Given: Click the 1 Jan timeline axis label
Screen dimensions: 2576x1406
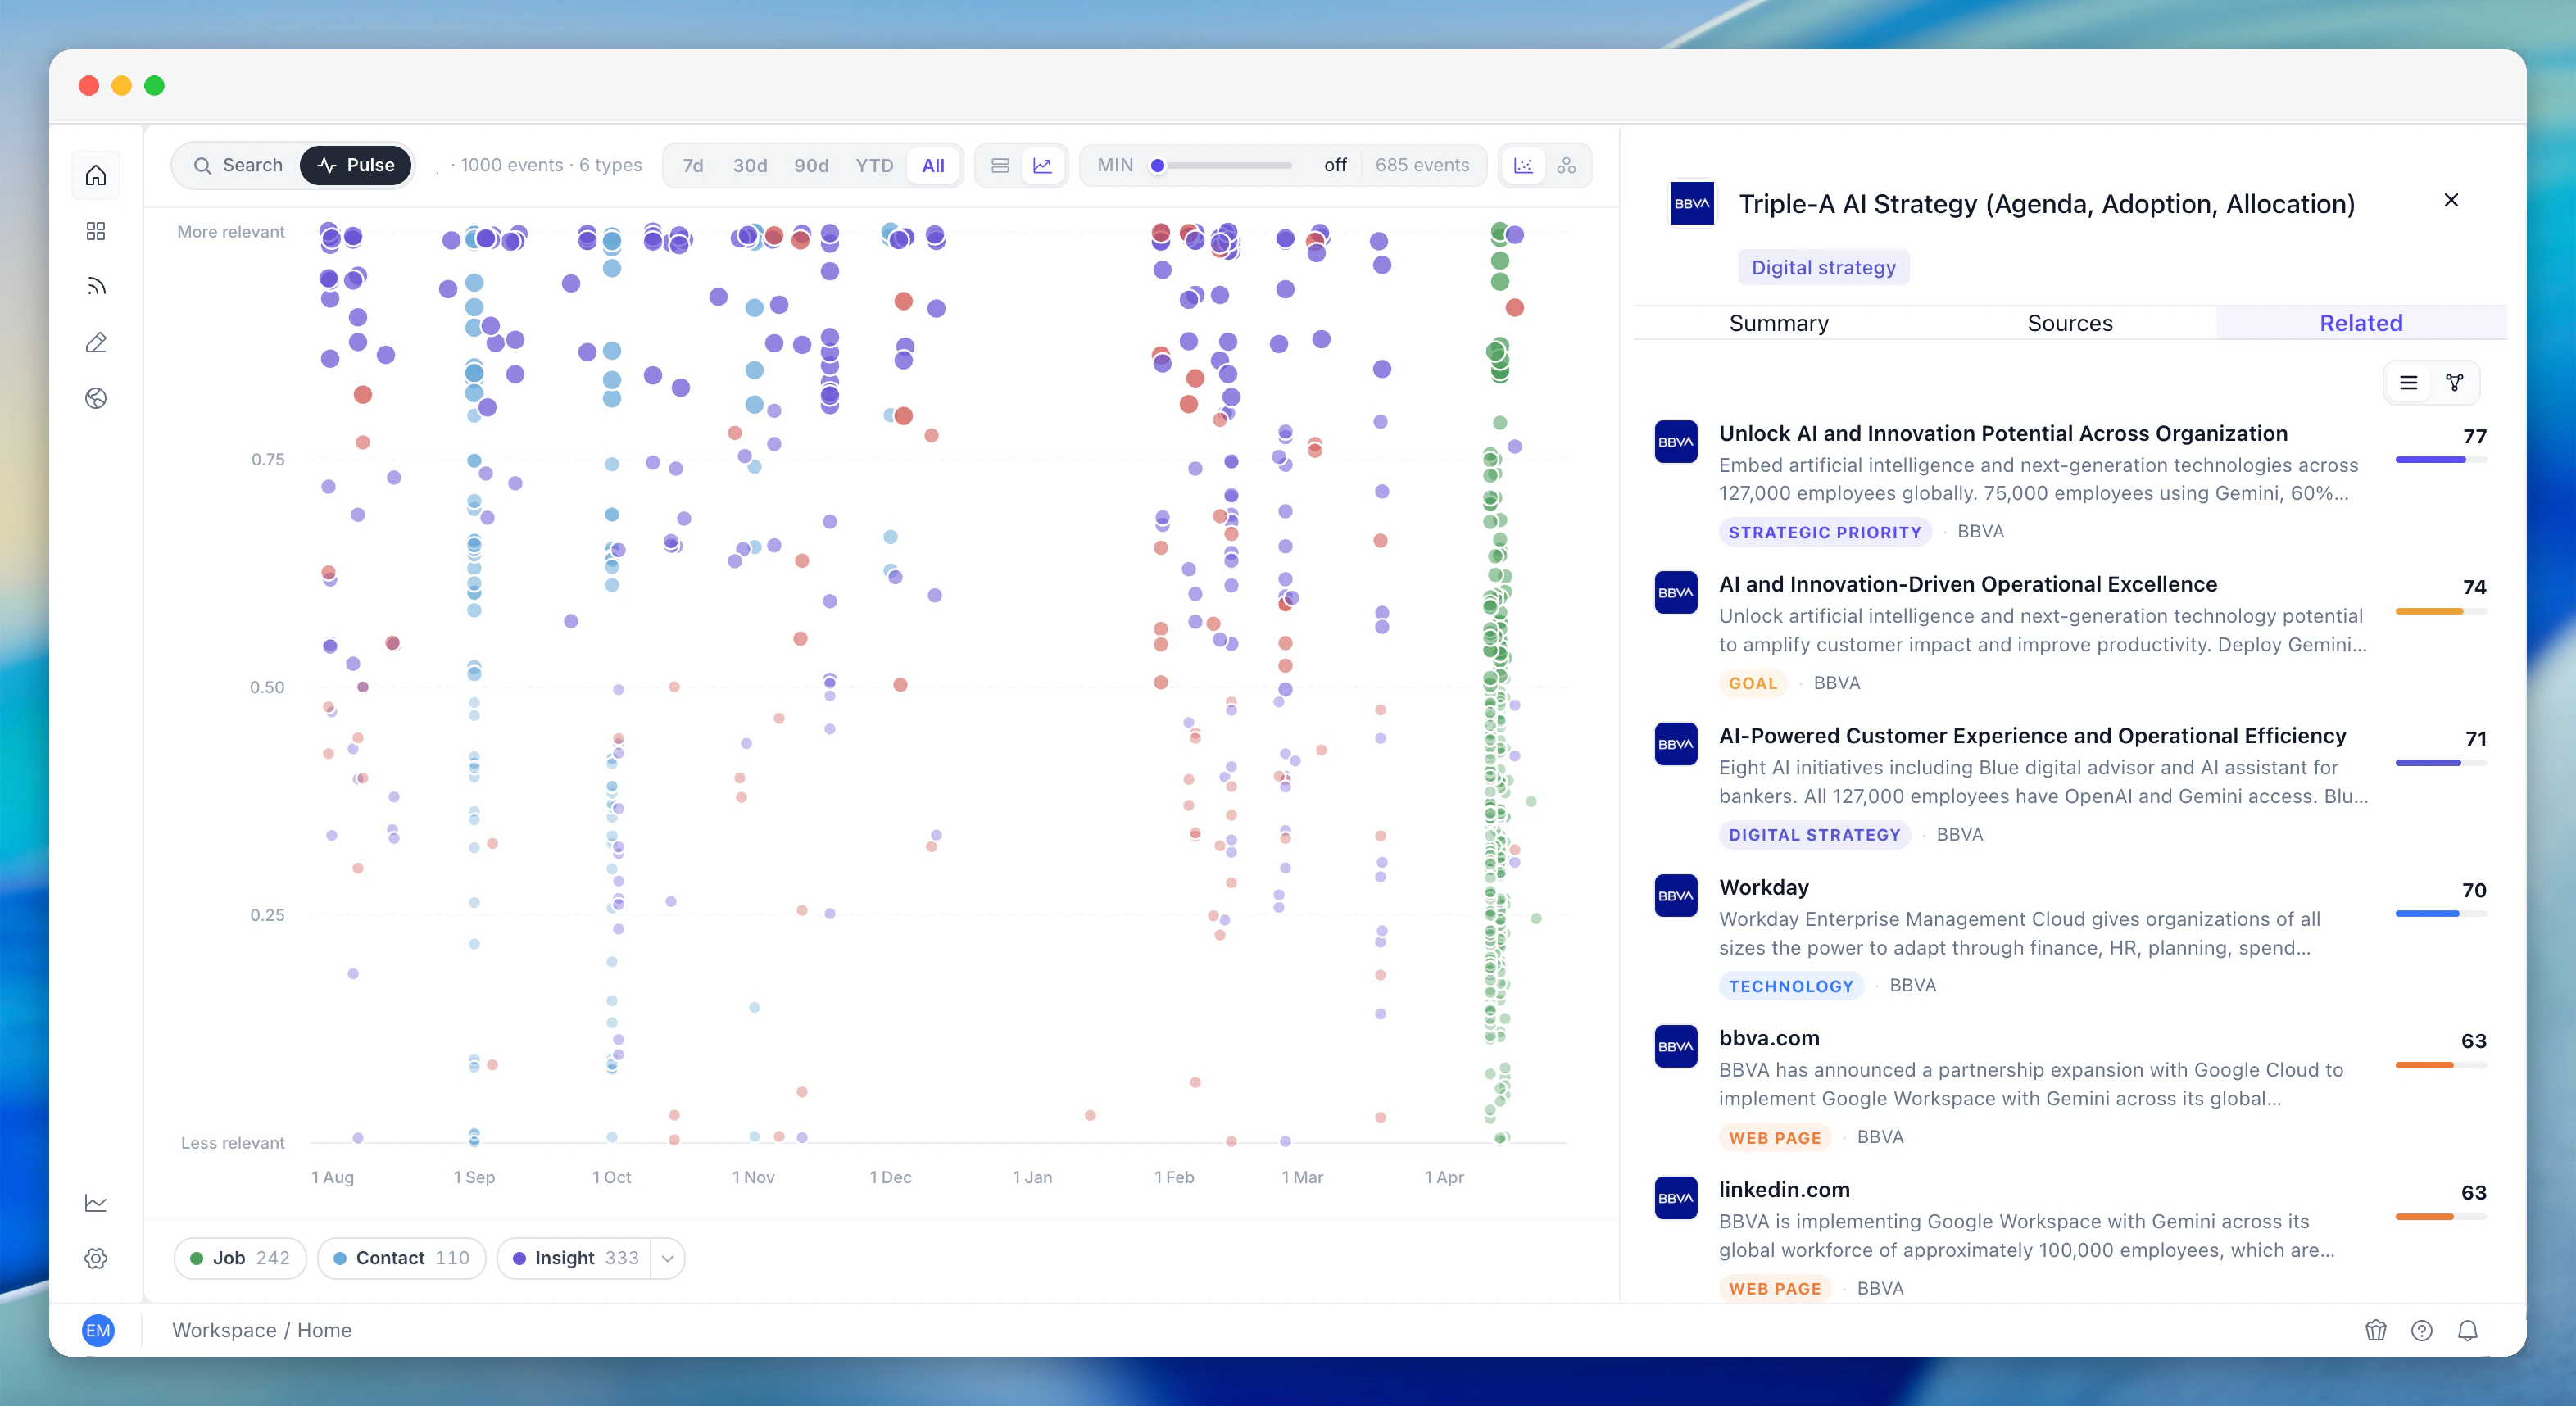Looking at the screenshot, I should (x=1032, y=1177).
